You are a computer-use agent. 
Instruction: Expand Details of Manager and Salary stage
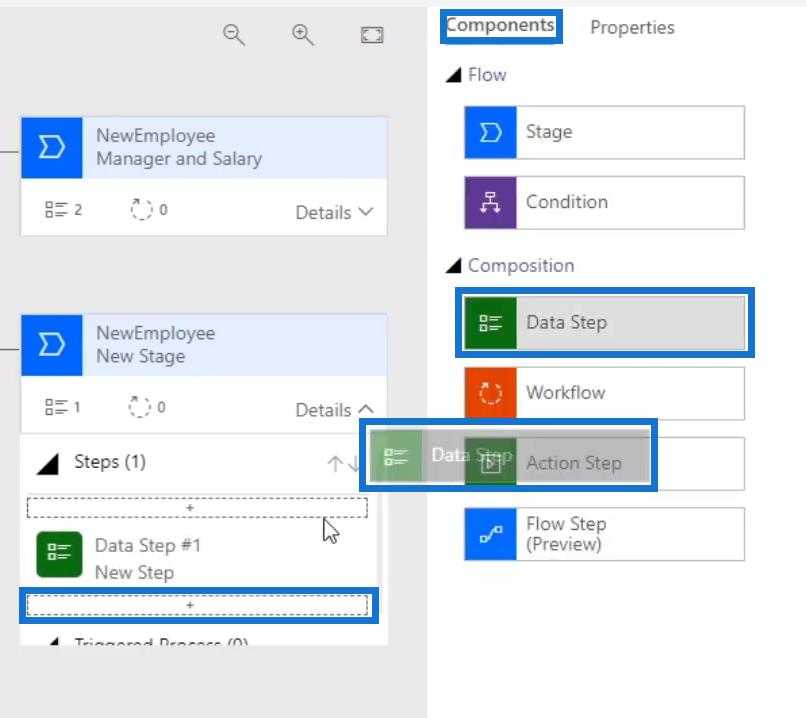click(x=334, y=212)
